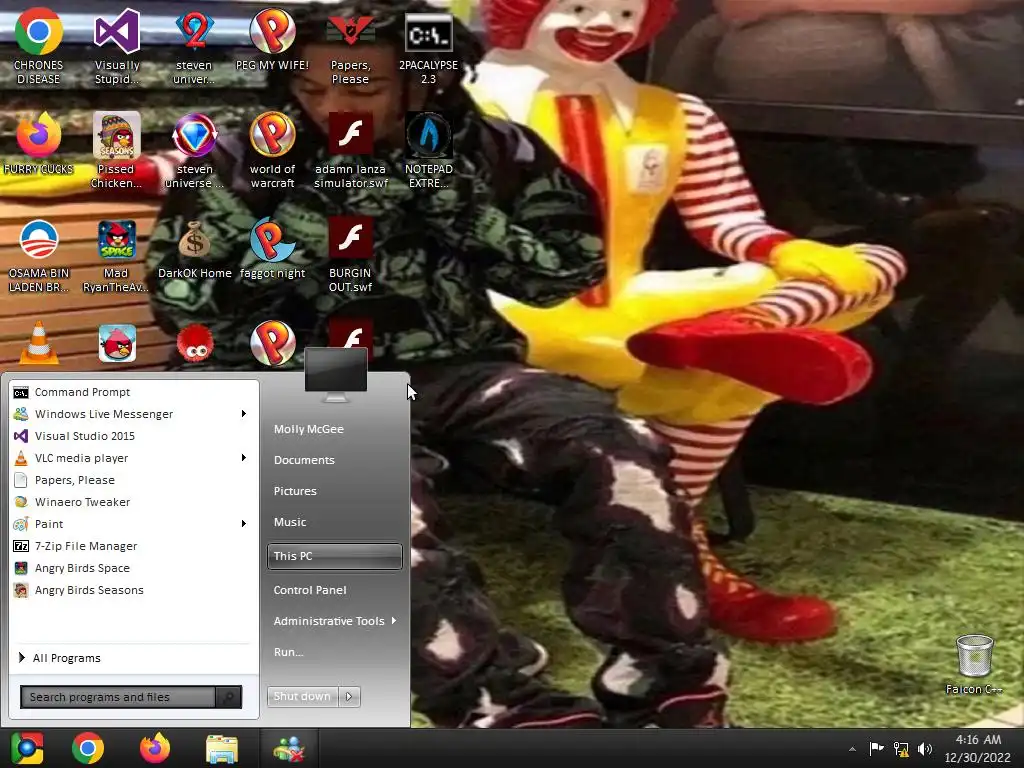Click the search magnifier button in Start menu
This screenshot has height=768, width=1024.
(x=229, y=697)
